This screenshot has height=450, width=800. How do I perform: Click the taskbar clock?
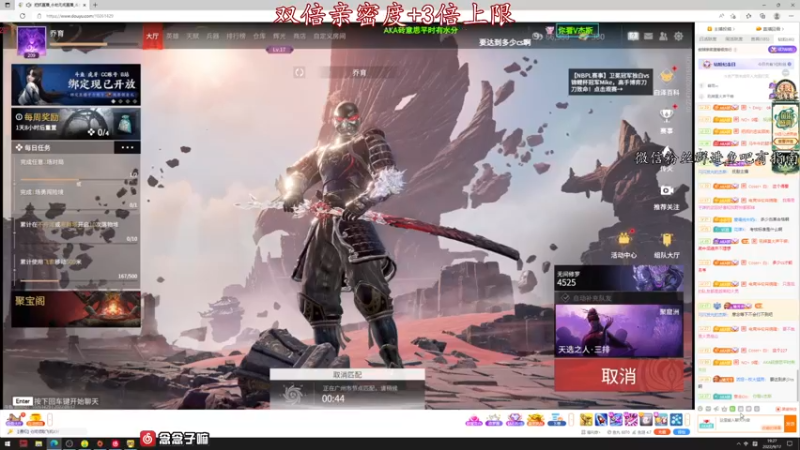pyautogui.click(x=772, y=443)
